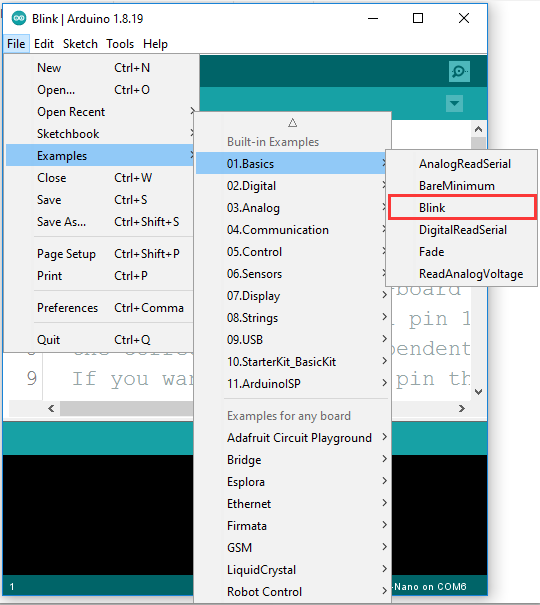This screenshot has height=605, width=540.
Task: Open the Blink example sketch
Action: 461,208
